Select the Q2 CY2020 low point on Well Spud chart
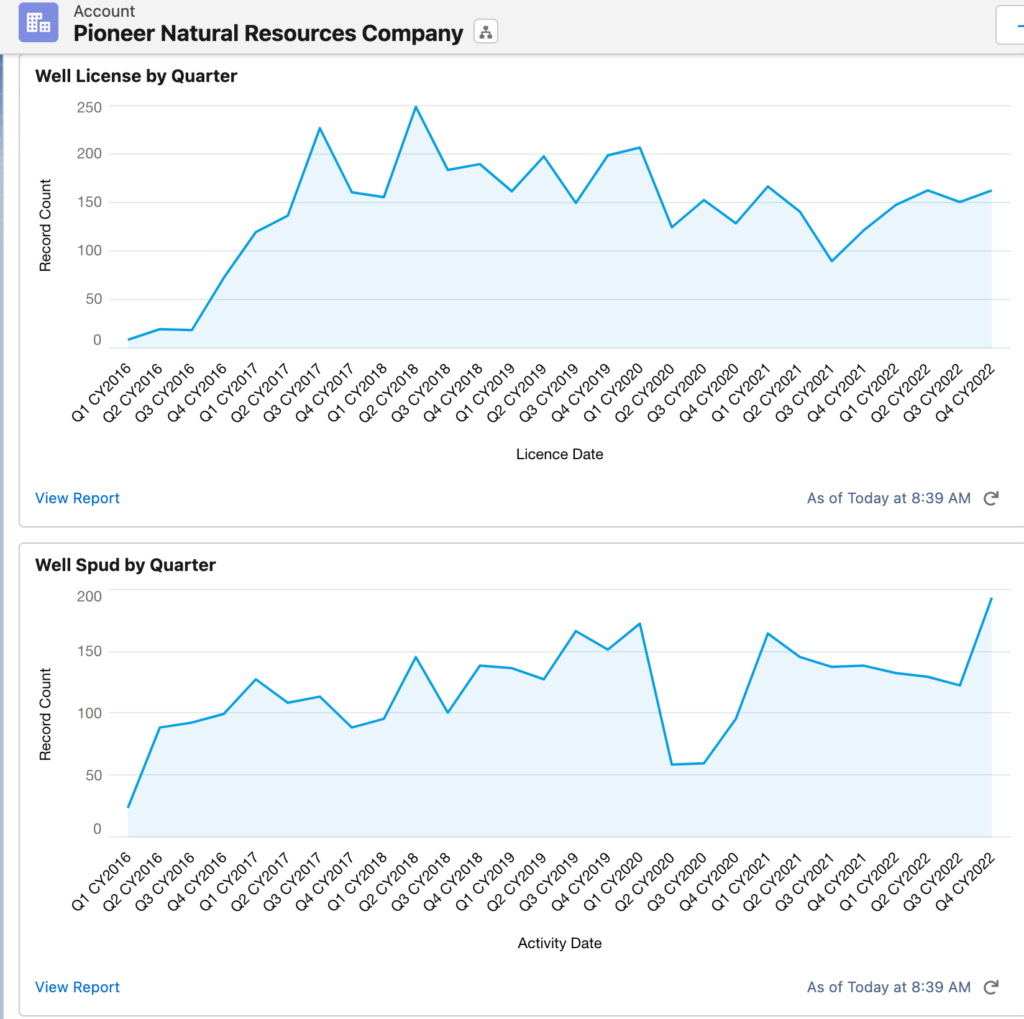This screenshot has height=1019, width=1024. tap(672, 764)
